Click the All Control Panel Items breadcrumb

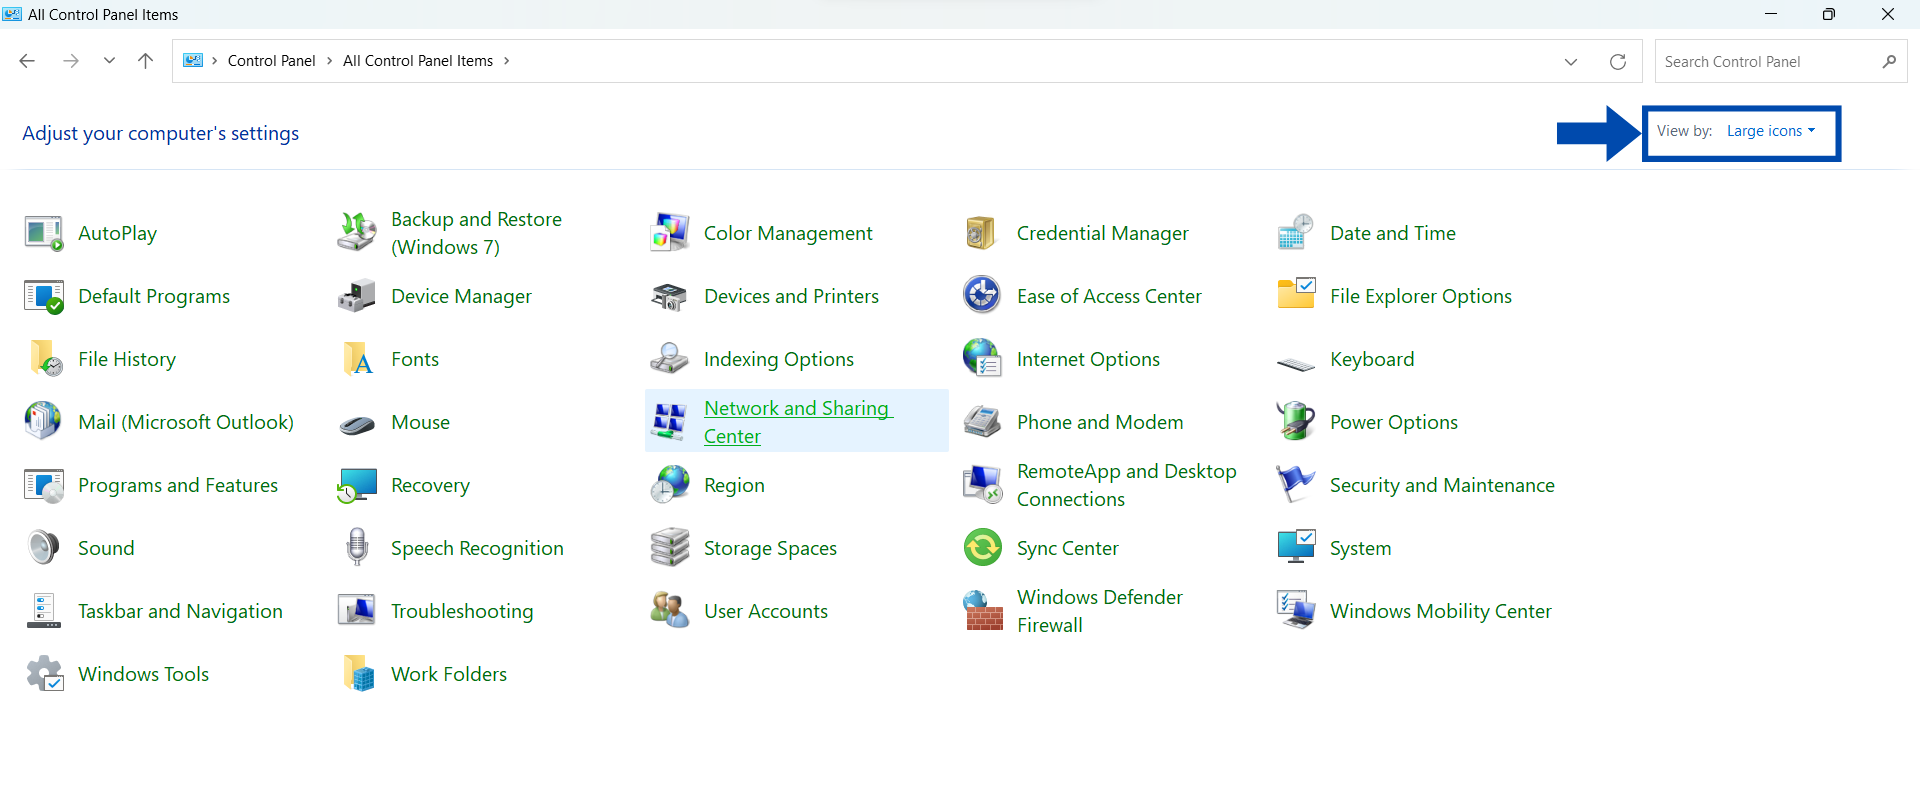(x=417, y=61)
